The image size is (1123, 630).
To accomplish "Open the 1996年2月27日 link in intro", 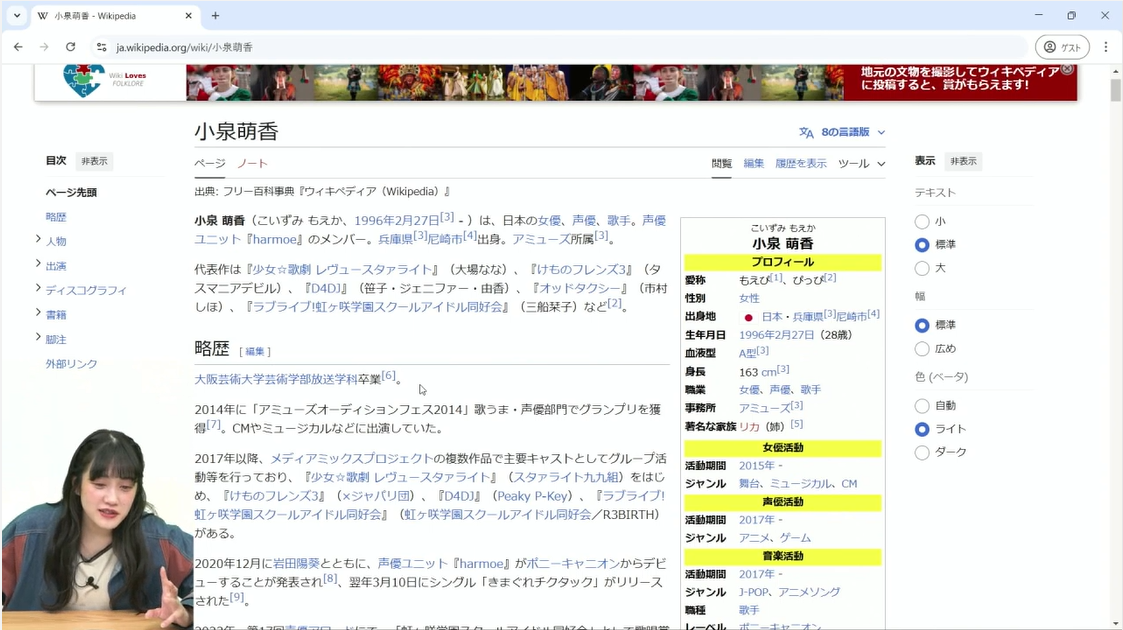I will (397, 220).
